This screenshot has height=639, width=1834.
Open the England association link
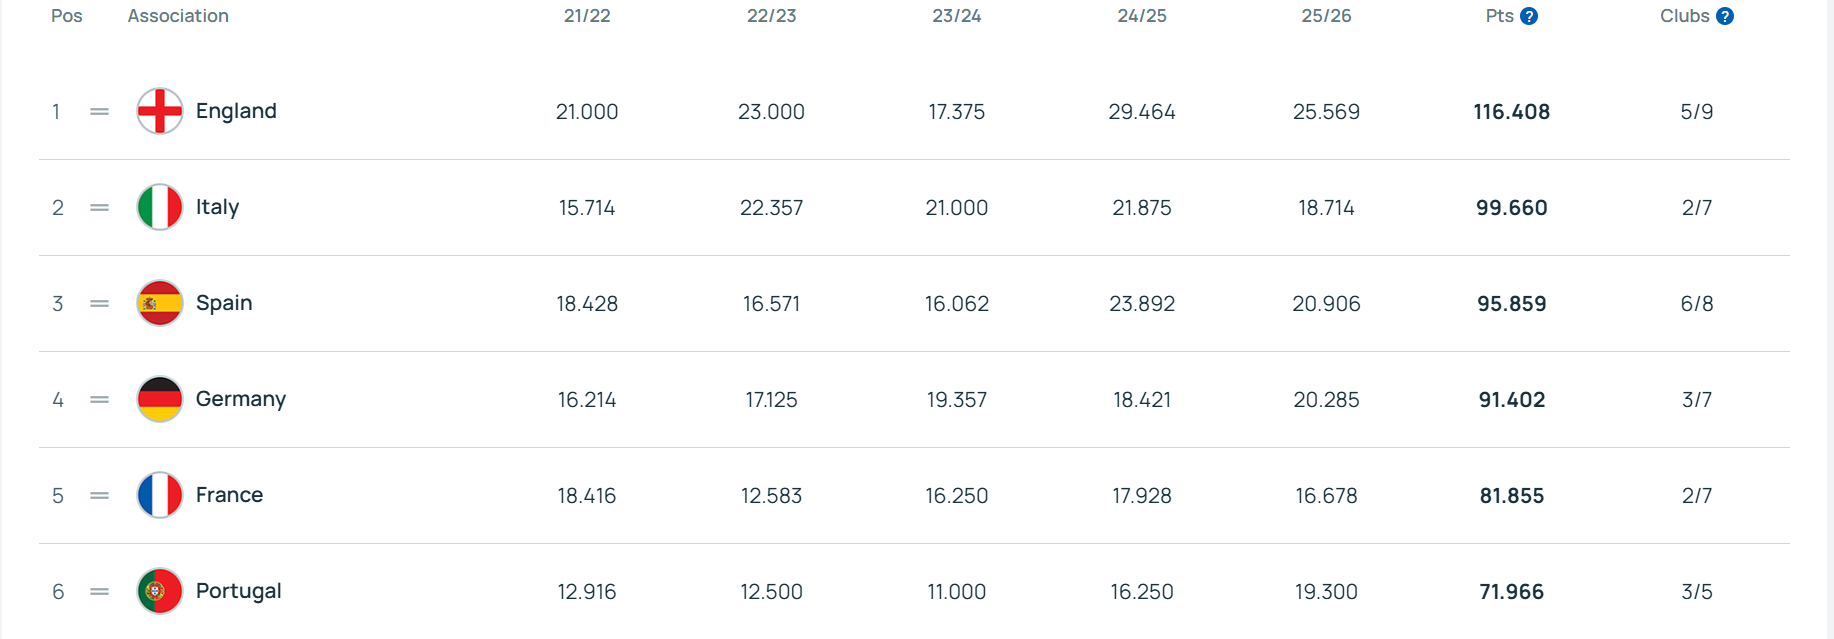236,111
